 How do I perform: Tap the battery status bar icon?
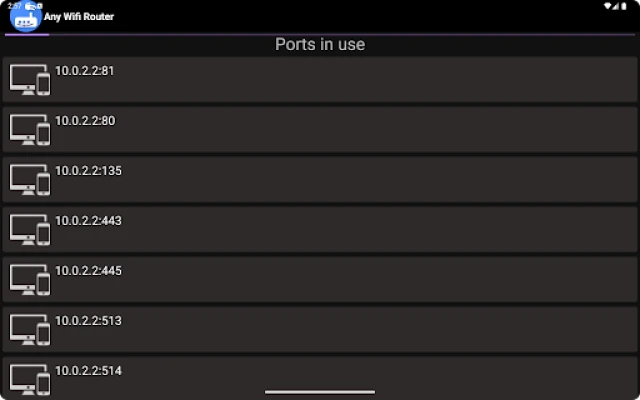click(622, 6)
